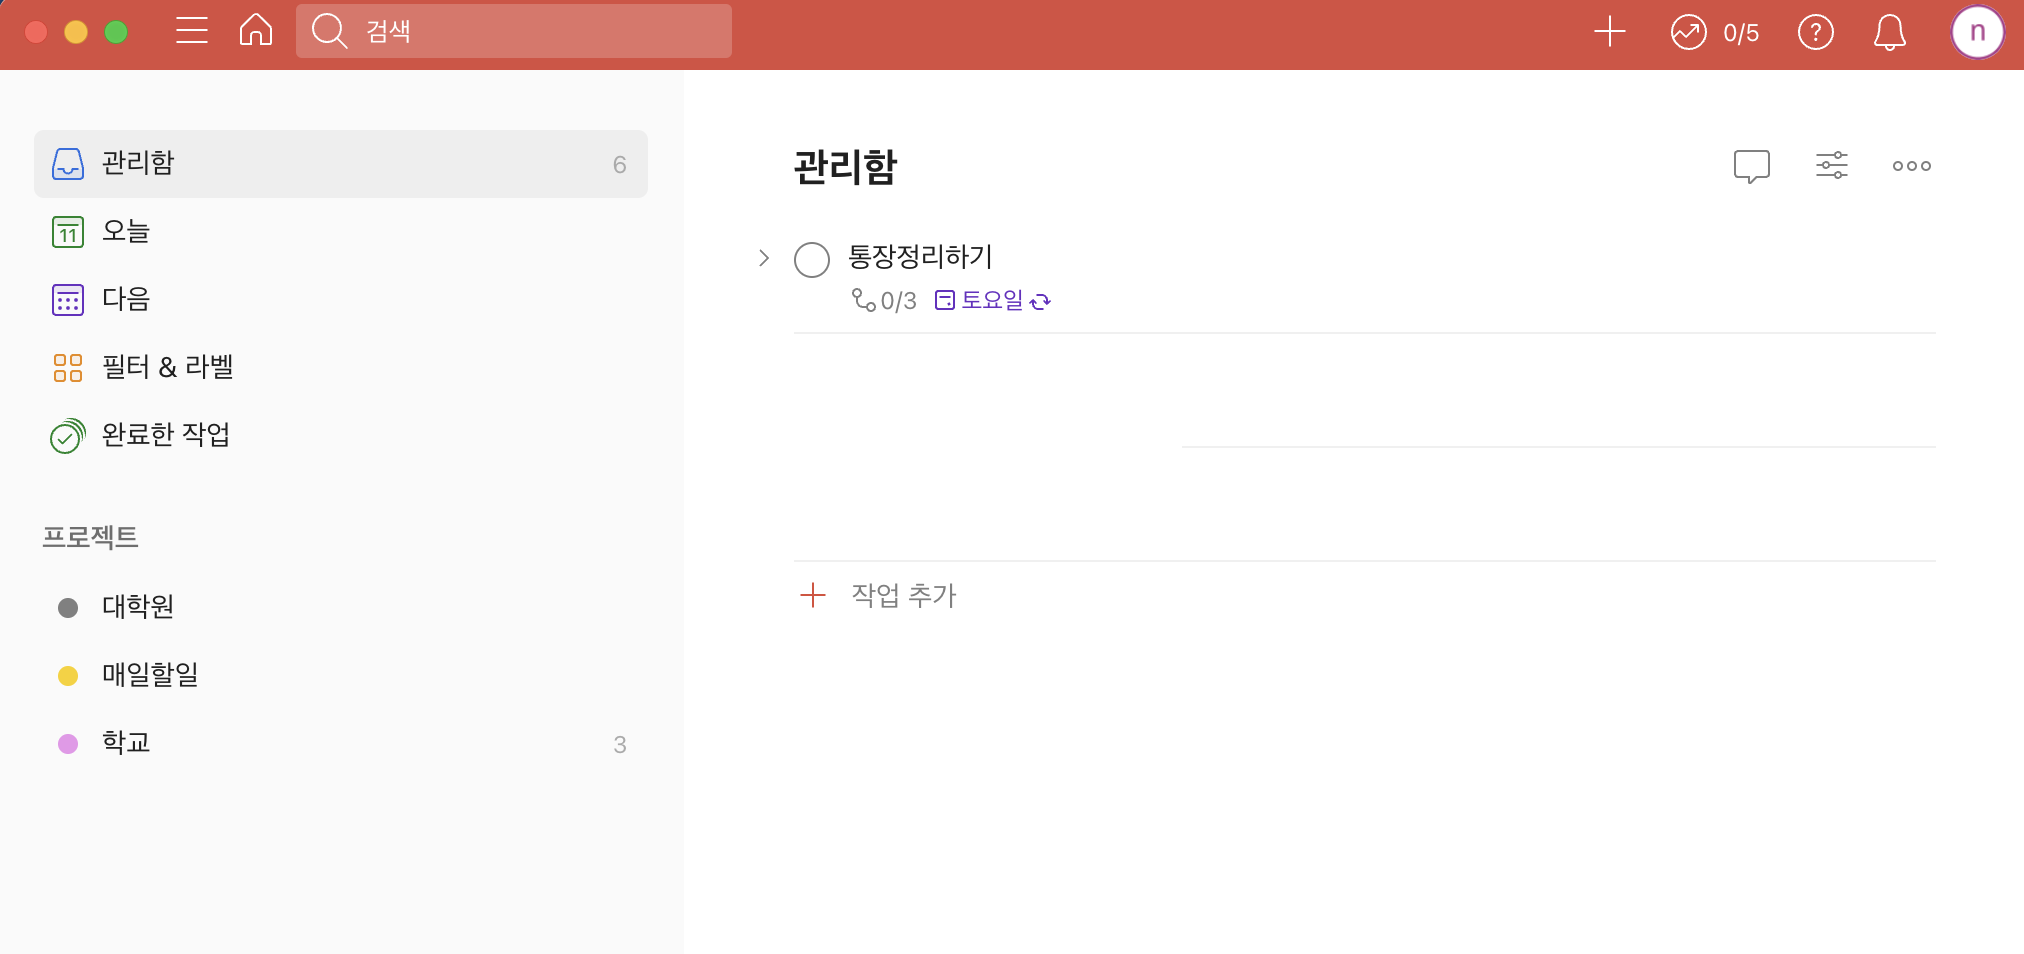Open the 대학원 project

[341, 608]
